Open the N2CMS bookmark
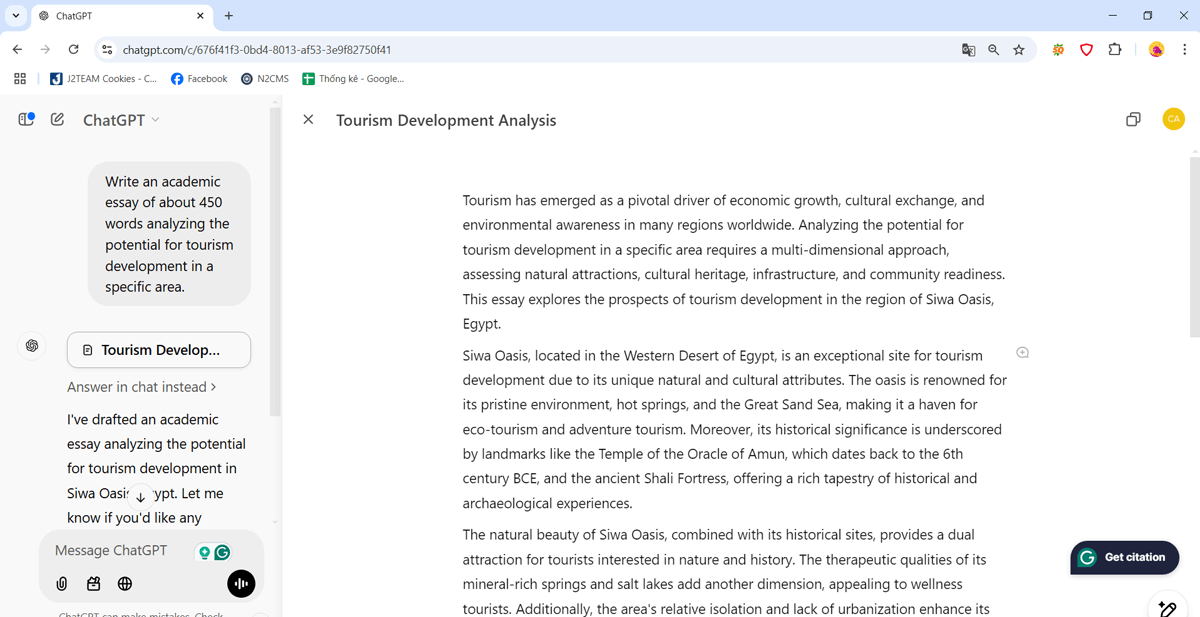This screenshot has width=1200, height=617. 265,79
